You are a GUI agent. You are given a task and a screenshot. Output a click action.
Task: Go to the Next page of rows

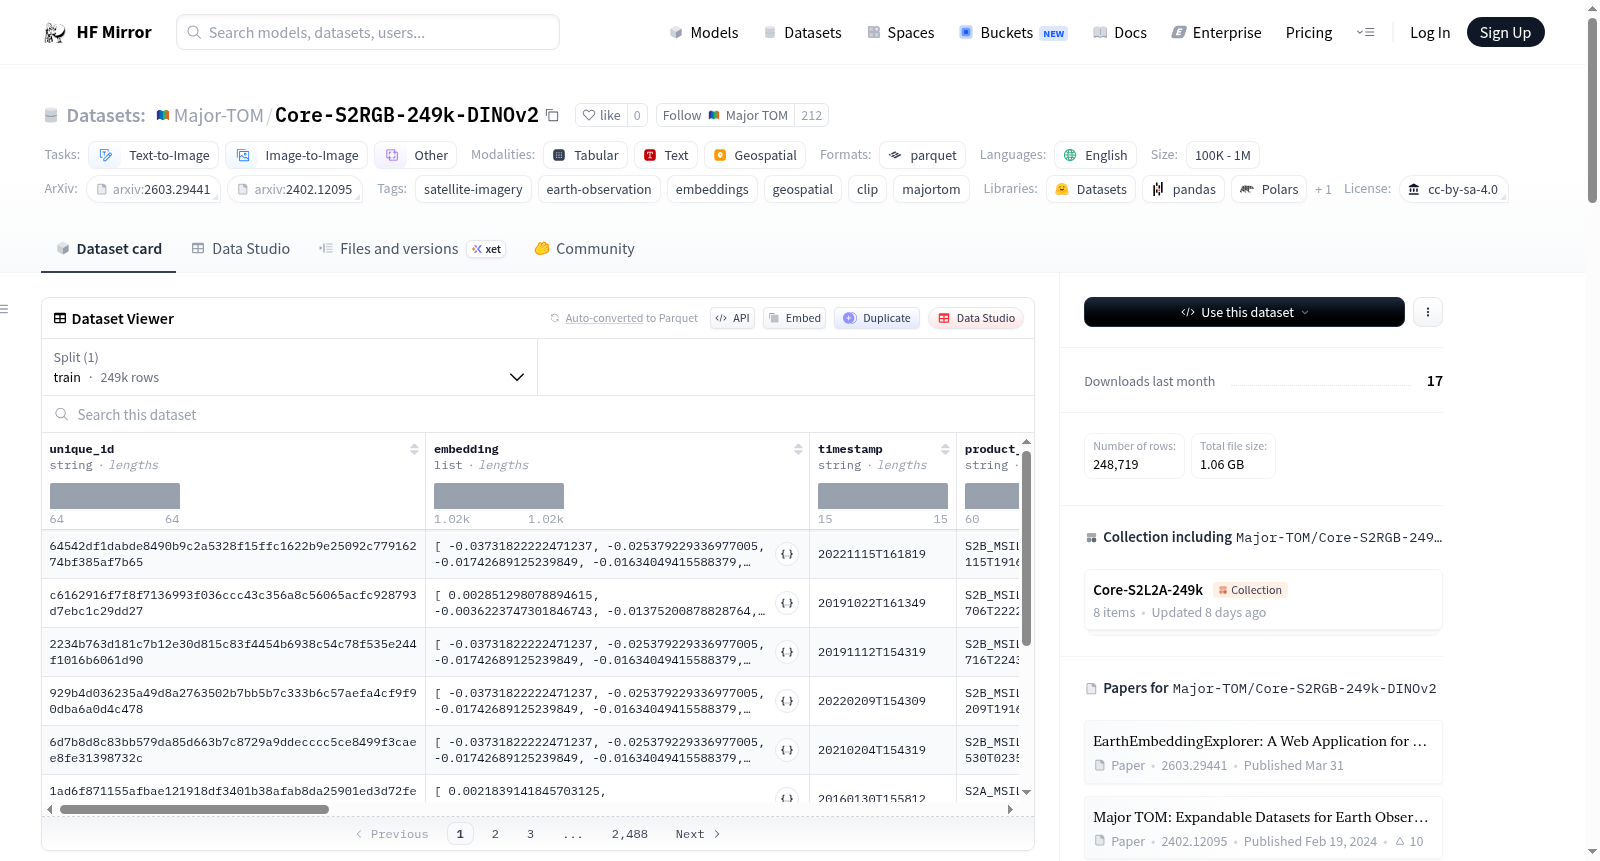[x=698, y=834]
